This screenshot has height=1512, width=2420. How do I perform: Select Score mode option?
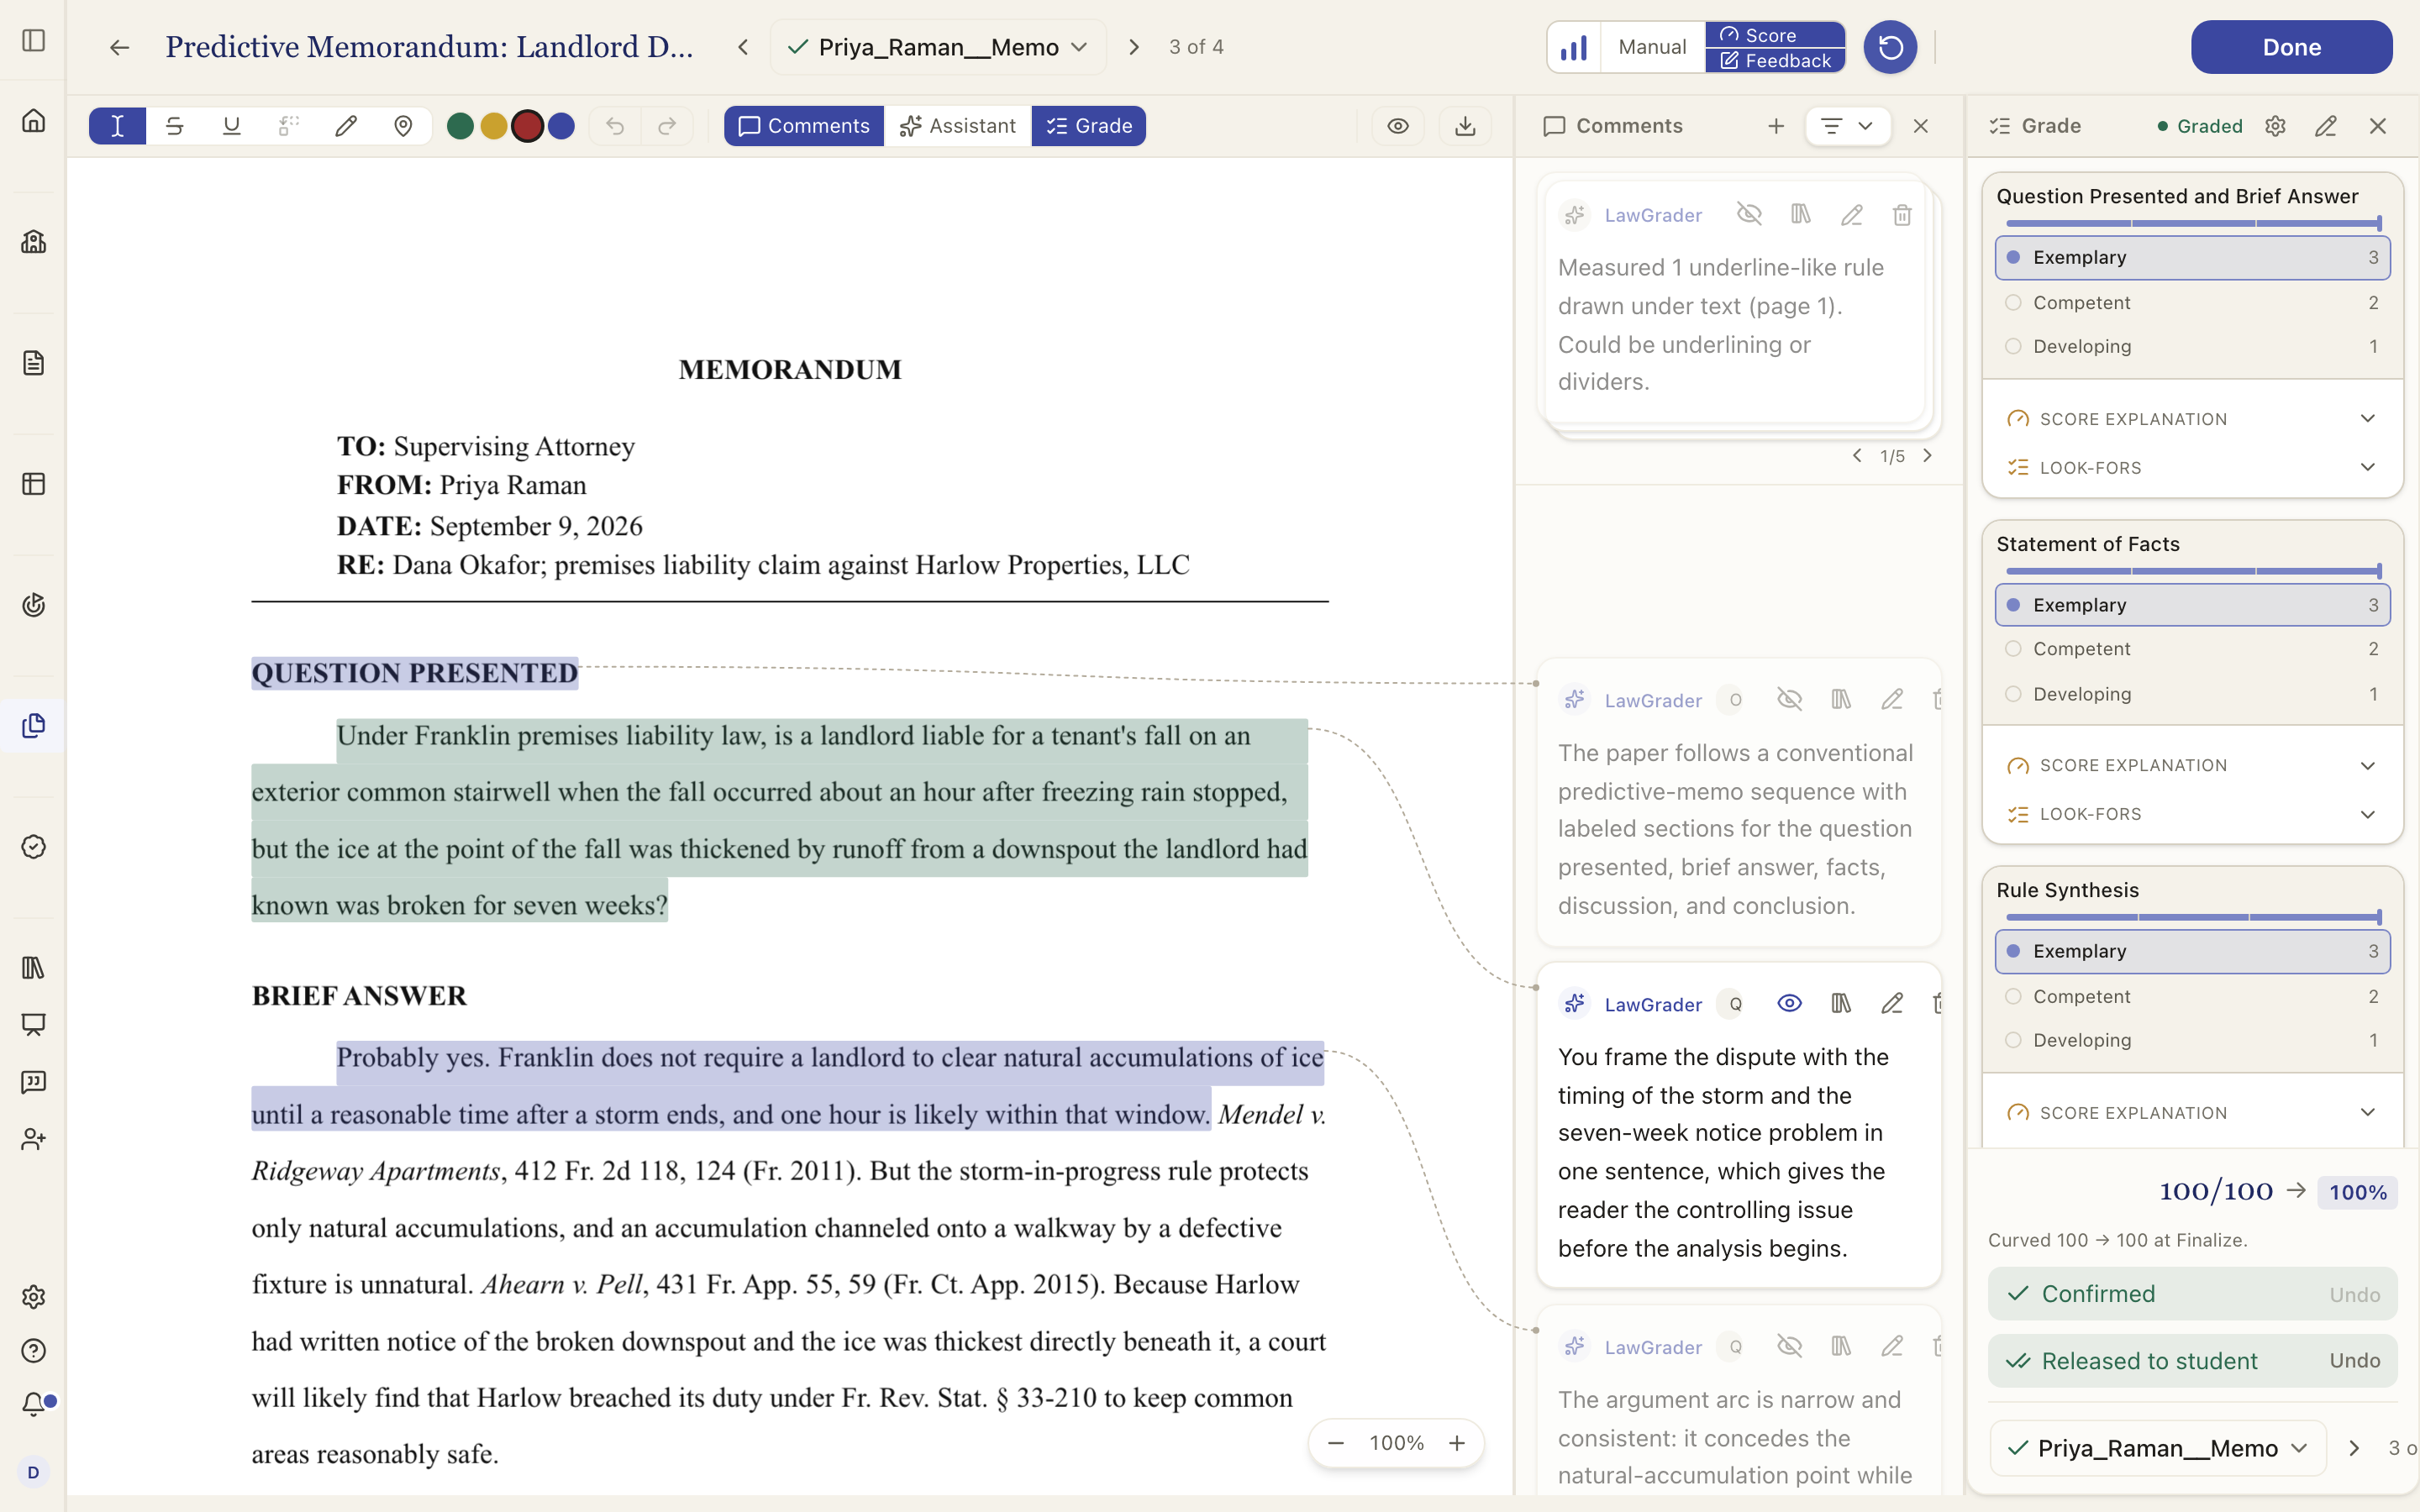click(1775, 35)
